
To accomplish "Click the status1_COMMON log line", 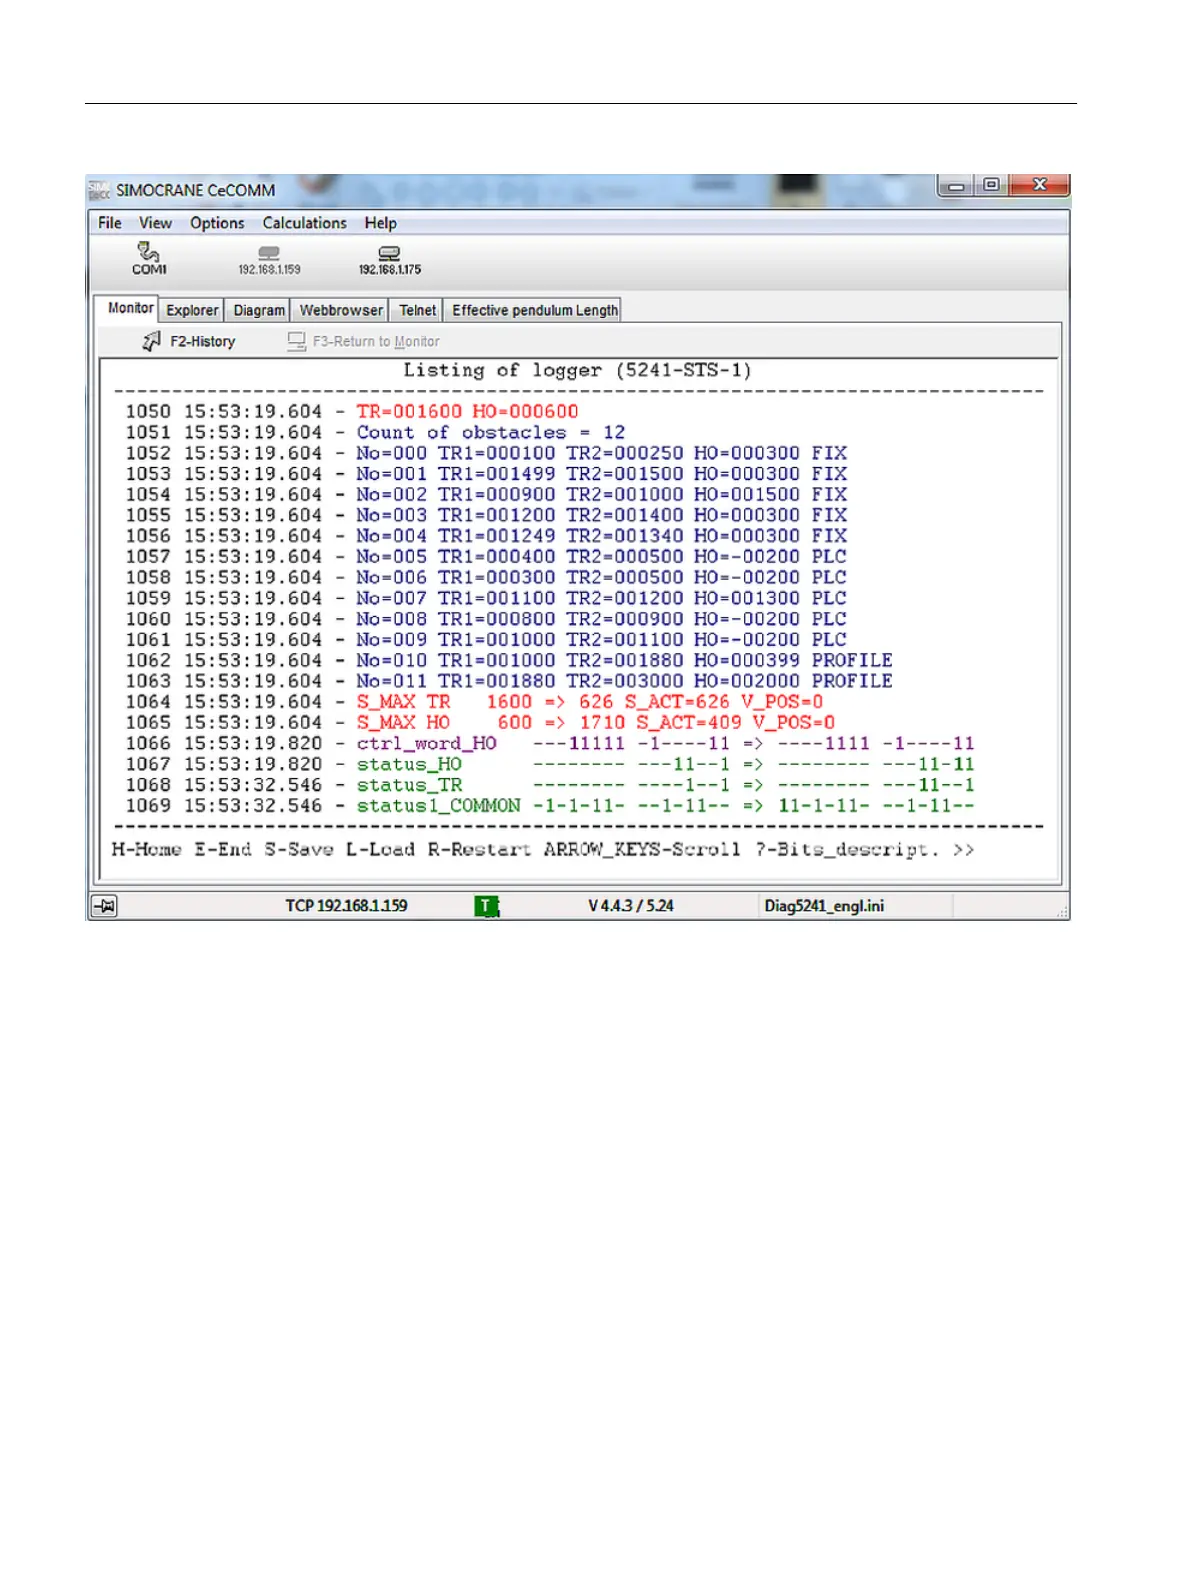I will 550,806.
